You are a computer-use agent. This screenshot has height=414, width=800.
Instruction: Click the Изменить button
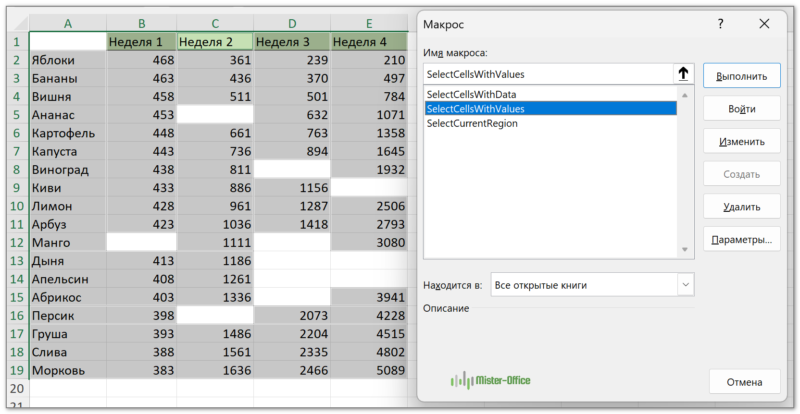point(741,141)
